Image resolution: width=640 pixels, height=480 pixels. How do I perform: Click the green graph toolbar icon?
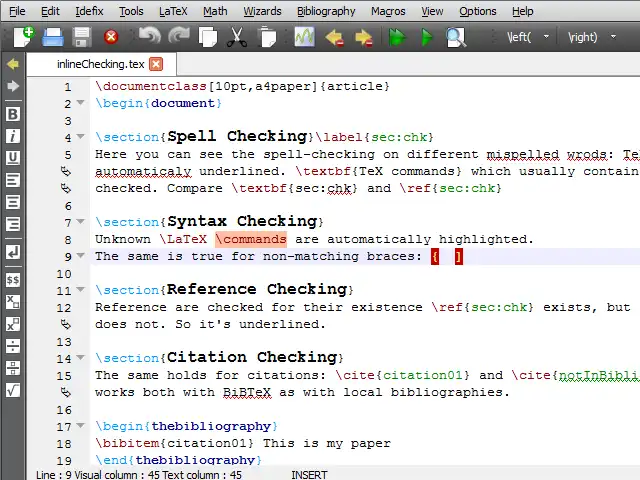304,37
